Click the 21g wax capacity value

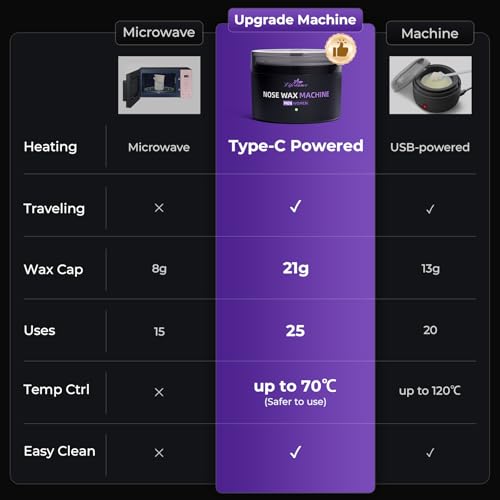(296, 268)
